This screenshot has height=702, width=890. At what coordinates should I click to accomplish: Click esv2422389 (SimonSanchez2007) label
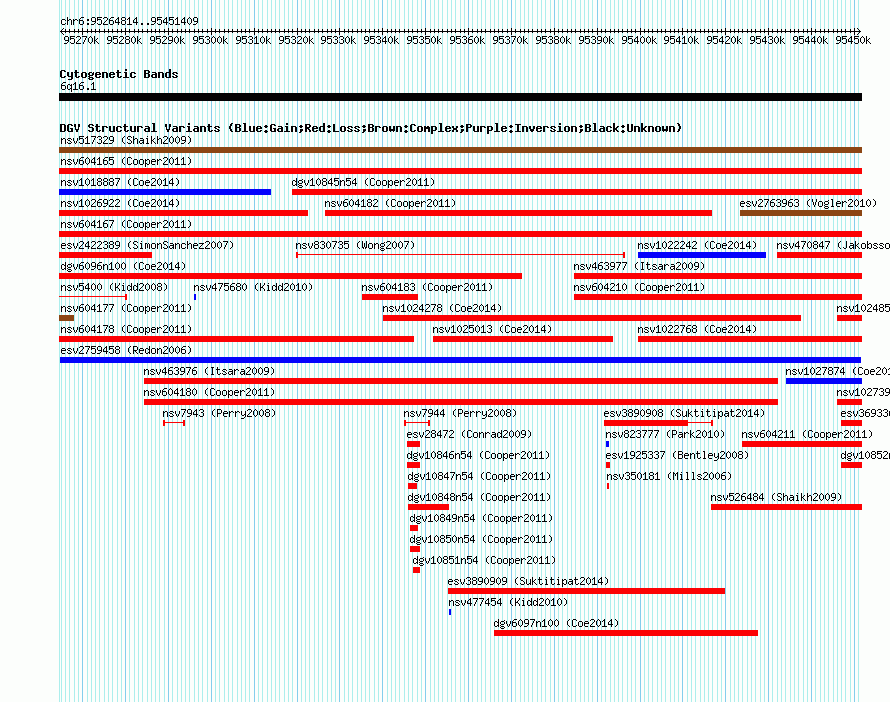tap(147, 245)
